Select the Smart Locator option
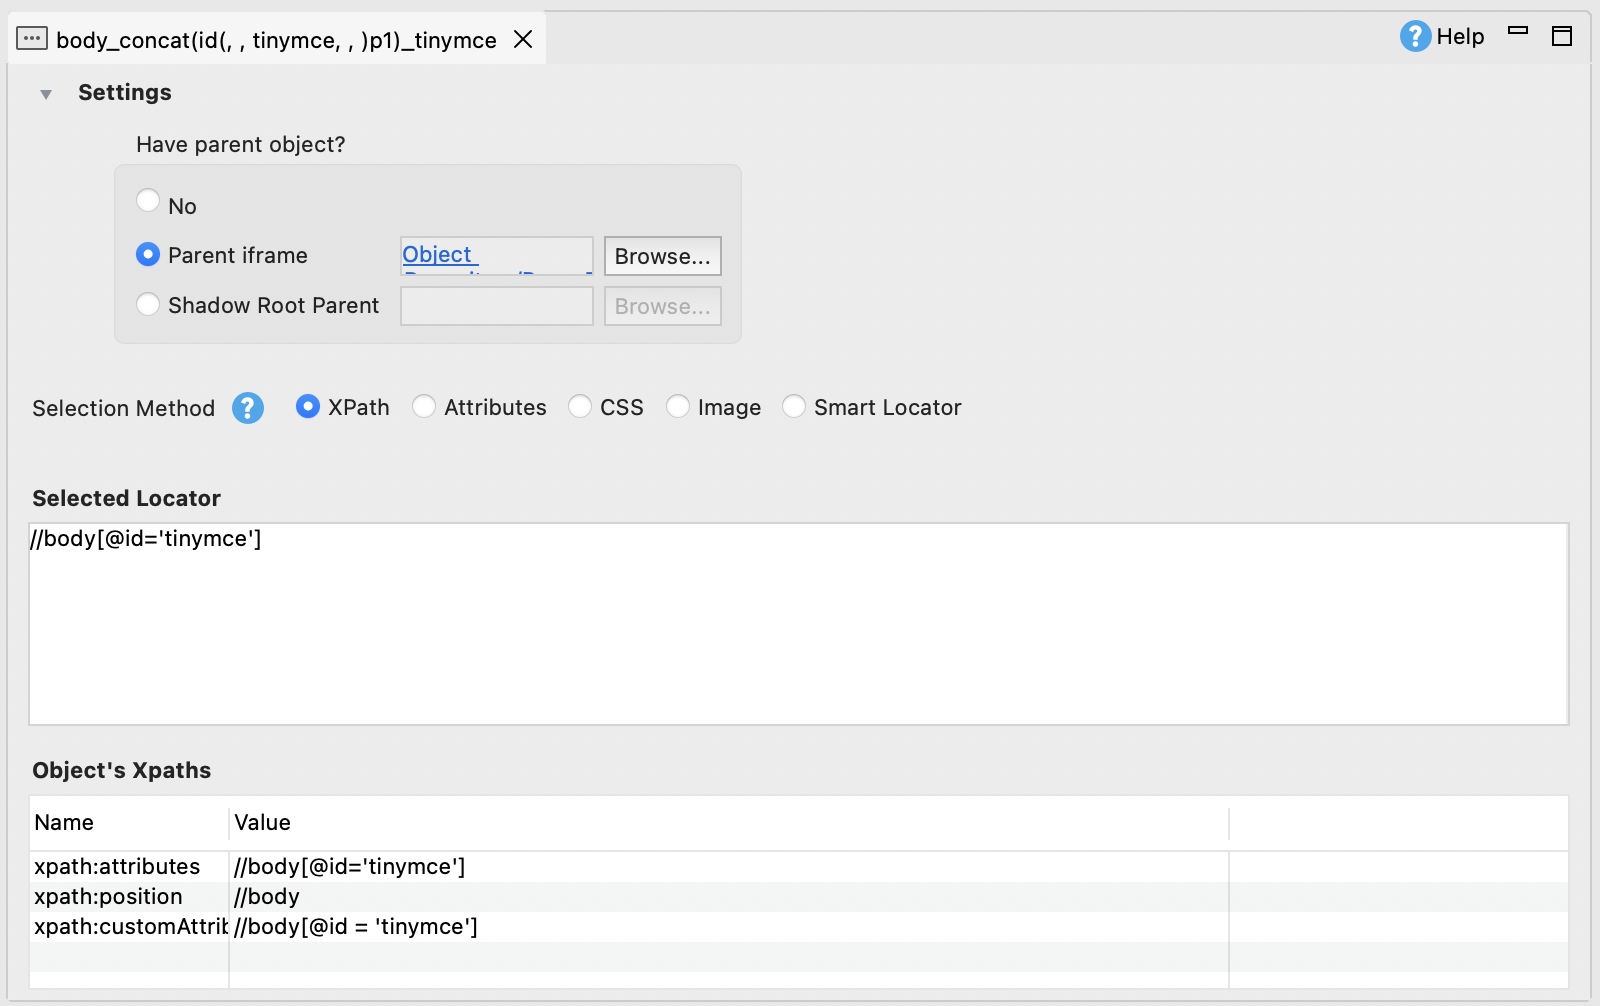The width and height of the screenshot is (1600, 1006). (794, 406)
